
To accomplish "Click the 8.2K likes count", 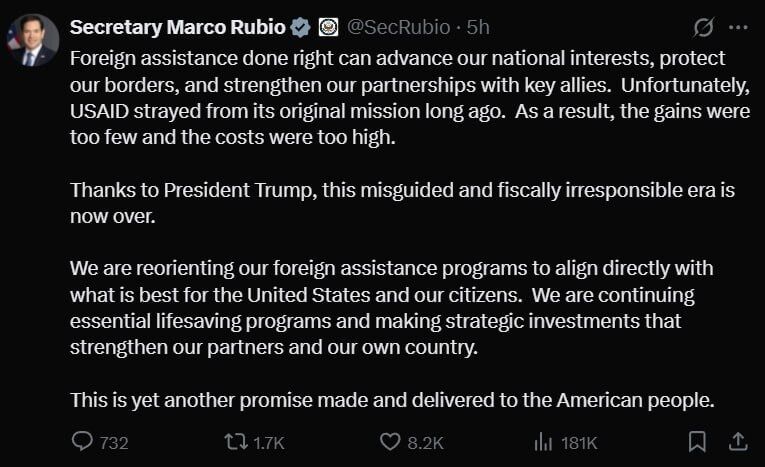I will coord(425,442).
